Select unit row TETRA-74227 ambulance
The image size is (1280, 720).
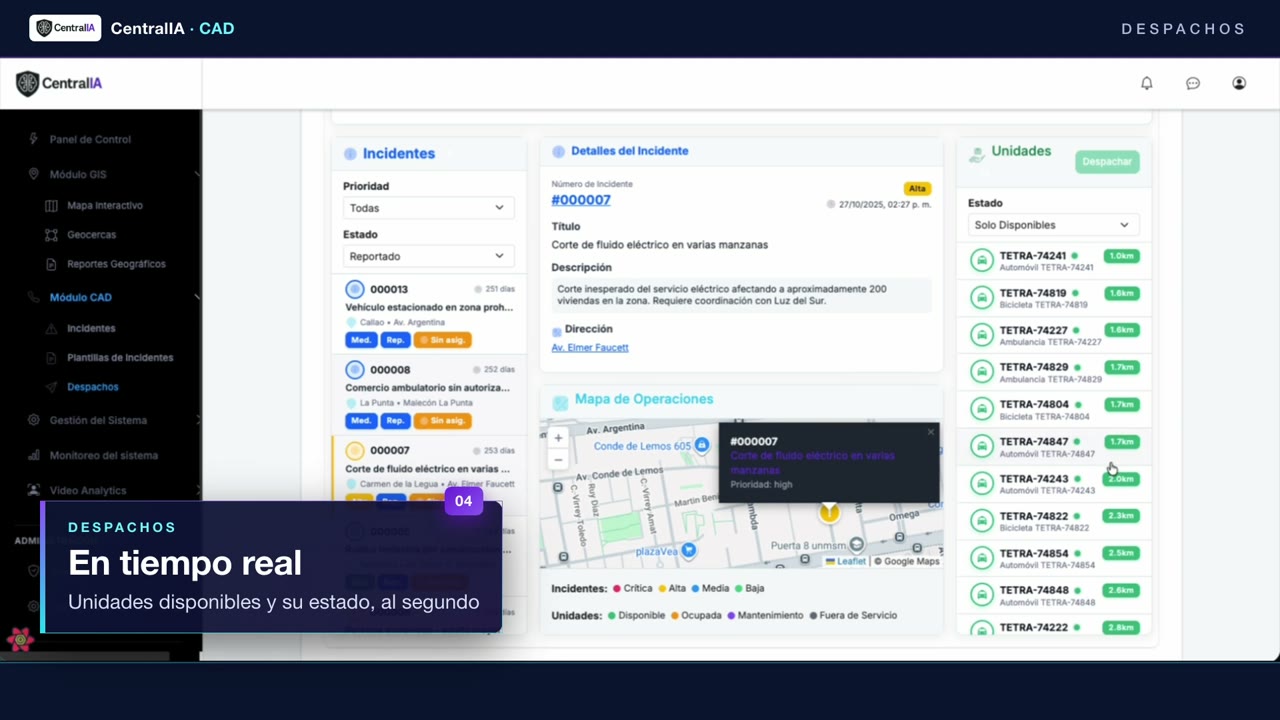point(1054,335)
